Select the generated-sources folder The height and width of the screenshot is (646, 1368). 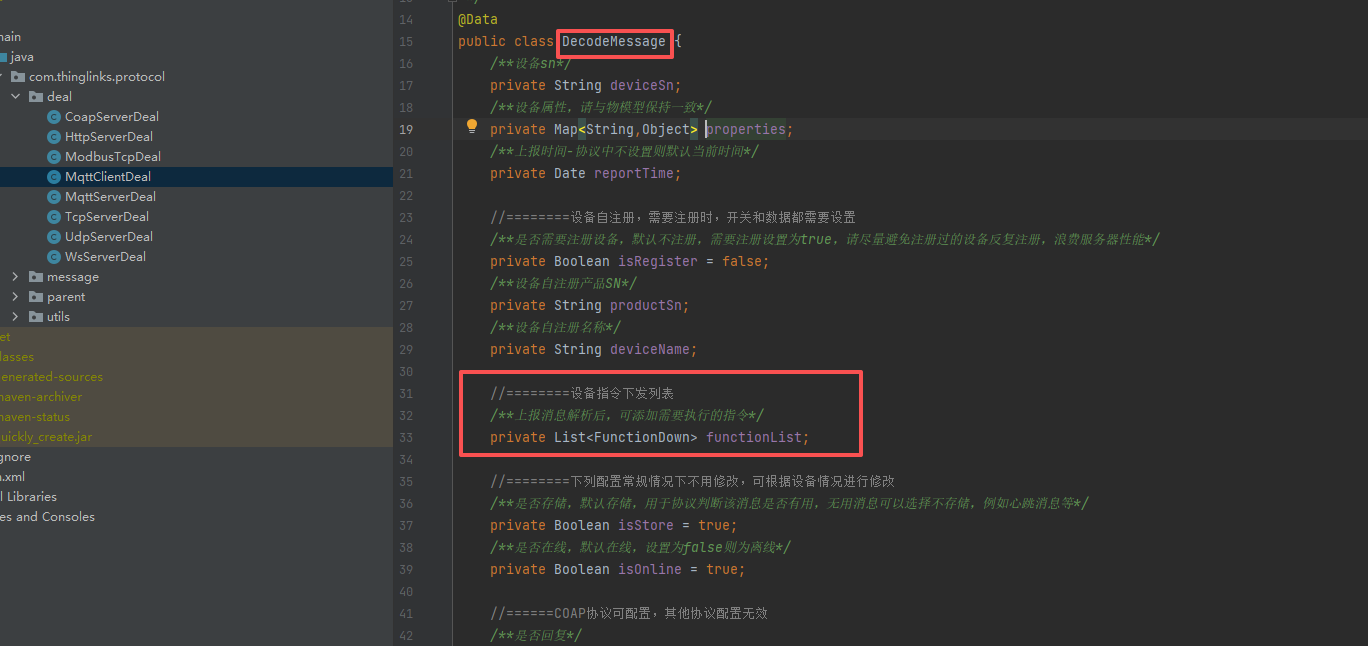click(52, 377)
